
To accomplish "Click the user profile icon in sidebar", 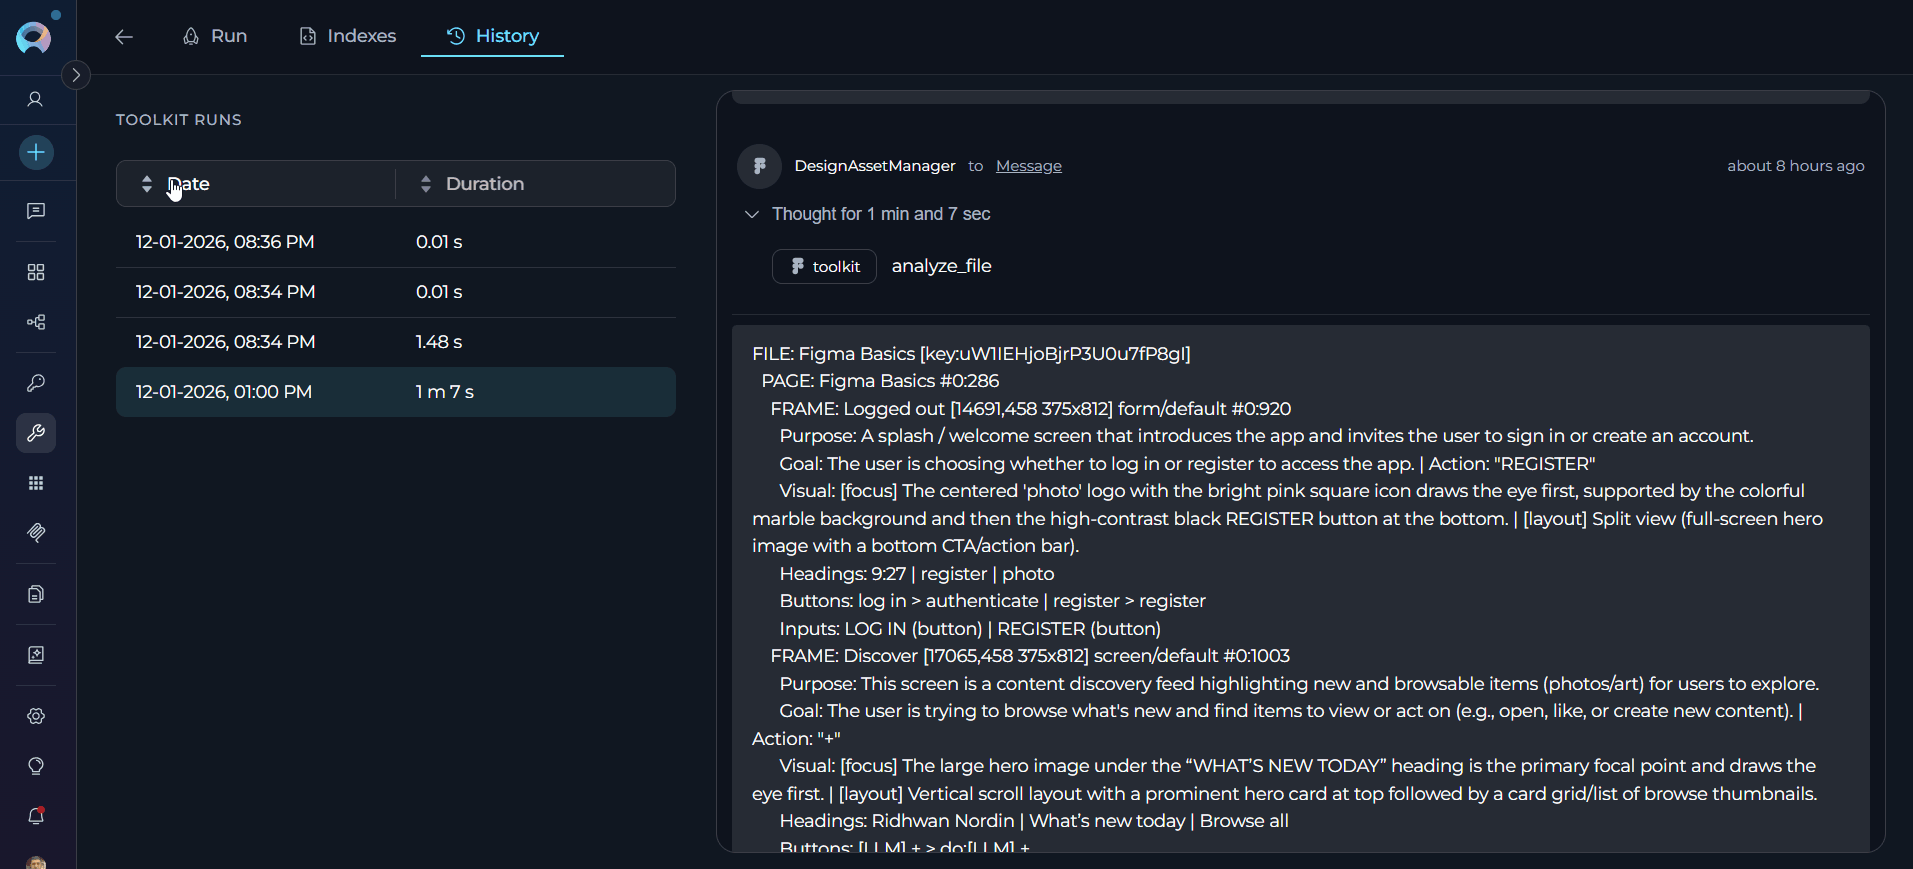I will (x=35, y=99).
